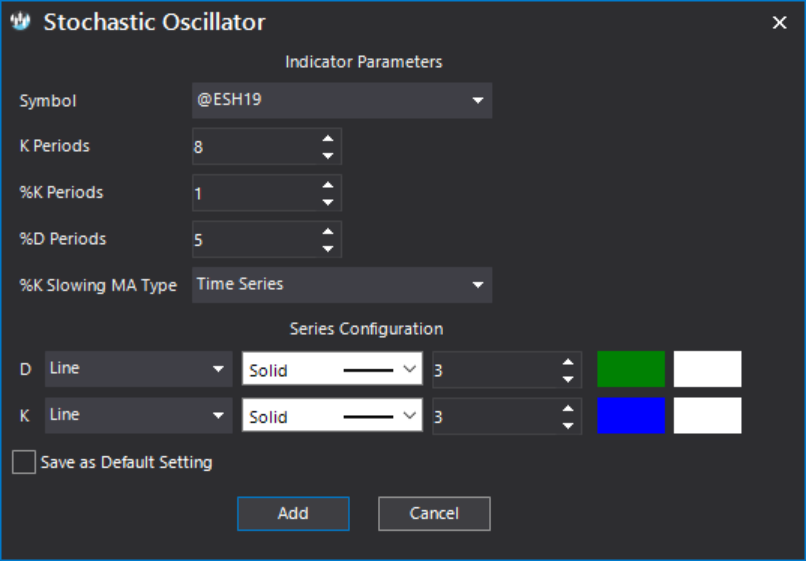Decrease K series line width arrow
This screenshot has width=806, height=561.
click(567, 425)
